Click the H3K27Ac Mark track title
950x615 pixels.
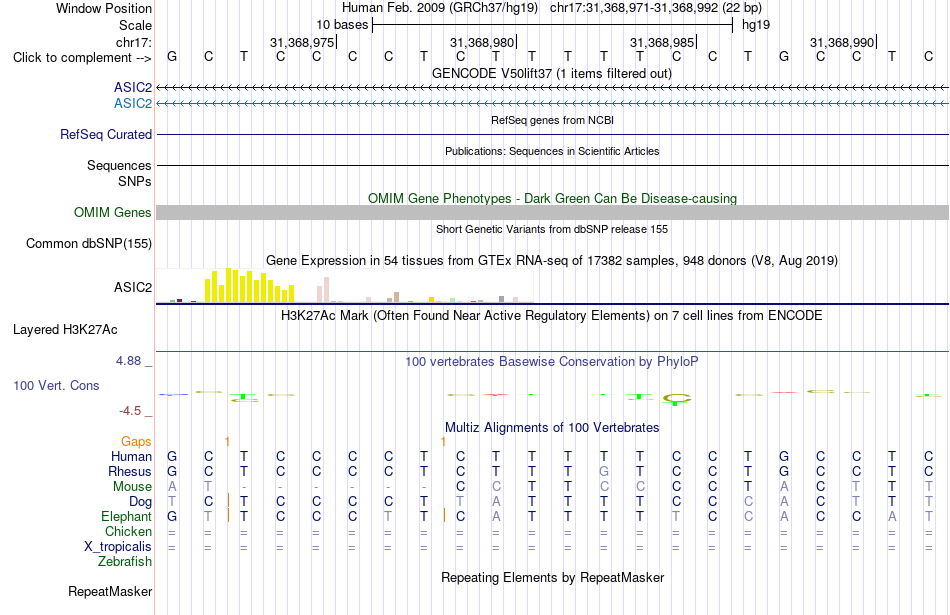pyautogui.click(x=551, y=316)
